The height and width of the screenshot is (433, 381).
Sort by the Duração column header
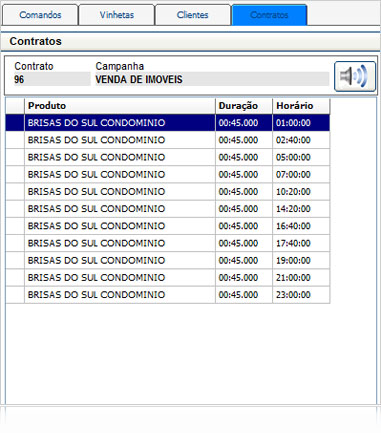(x=244, y=106)
